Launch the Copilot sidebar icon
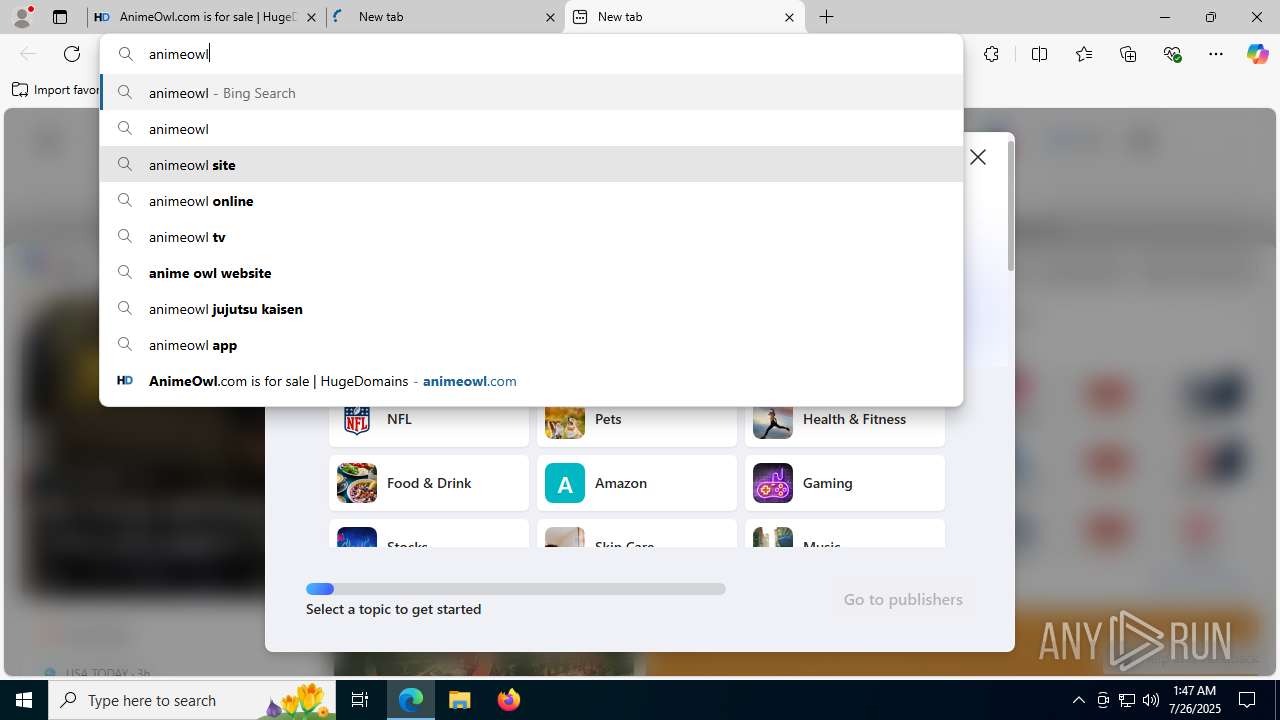 pos(1257,54)
